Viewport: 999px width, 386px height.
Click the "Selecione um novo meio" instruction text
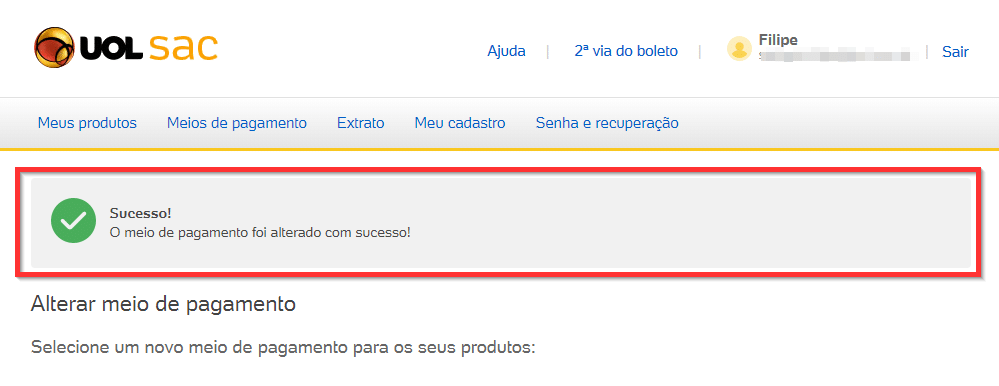pyautogui.click(x=284, y=348)
